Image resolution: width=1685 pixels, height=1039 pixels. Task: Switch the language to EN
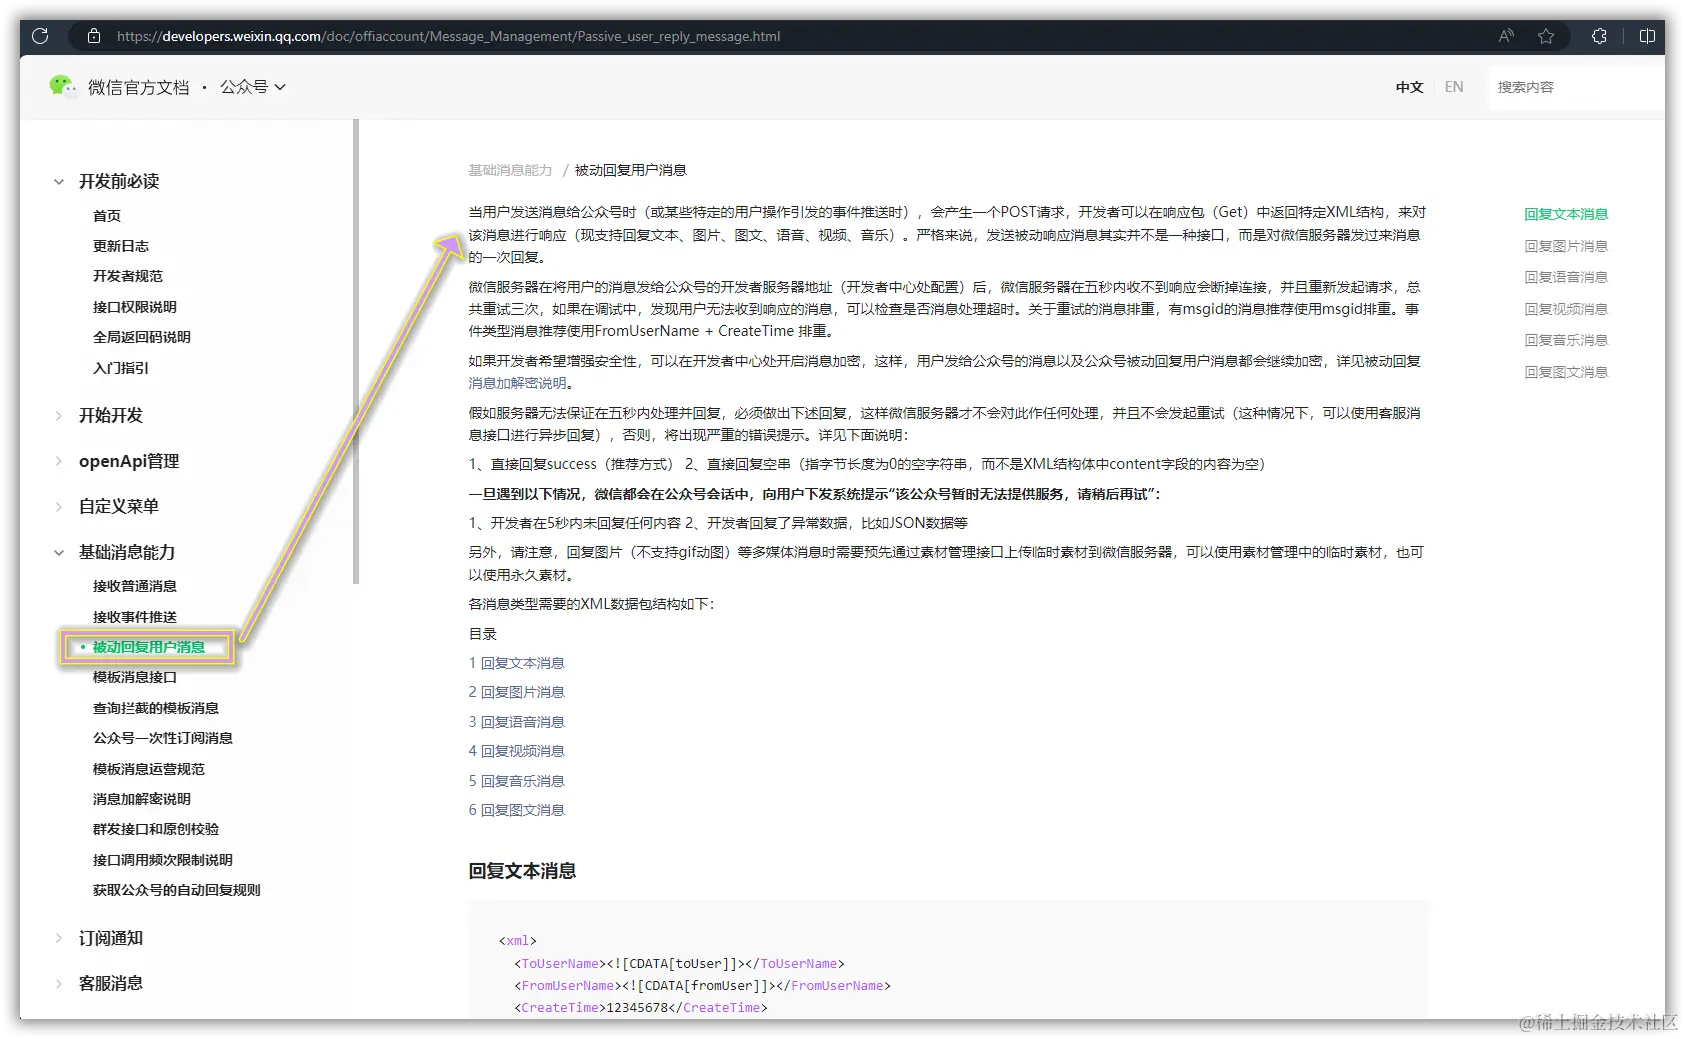1454,87
